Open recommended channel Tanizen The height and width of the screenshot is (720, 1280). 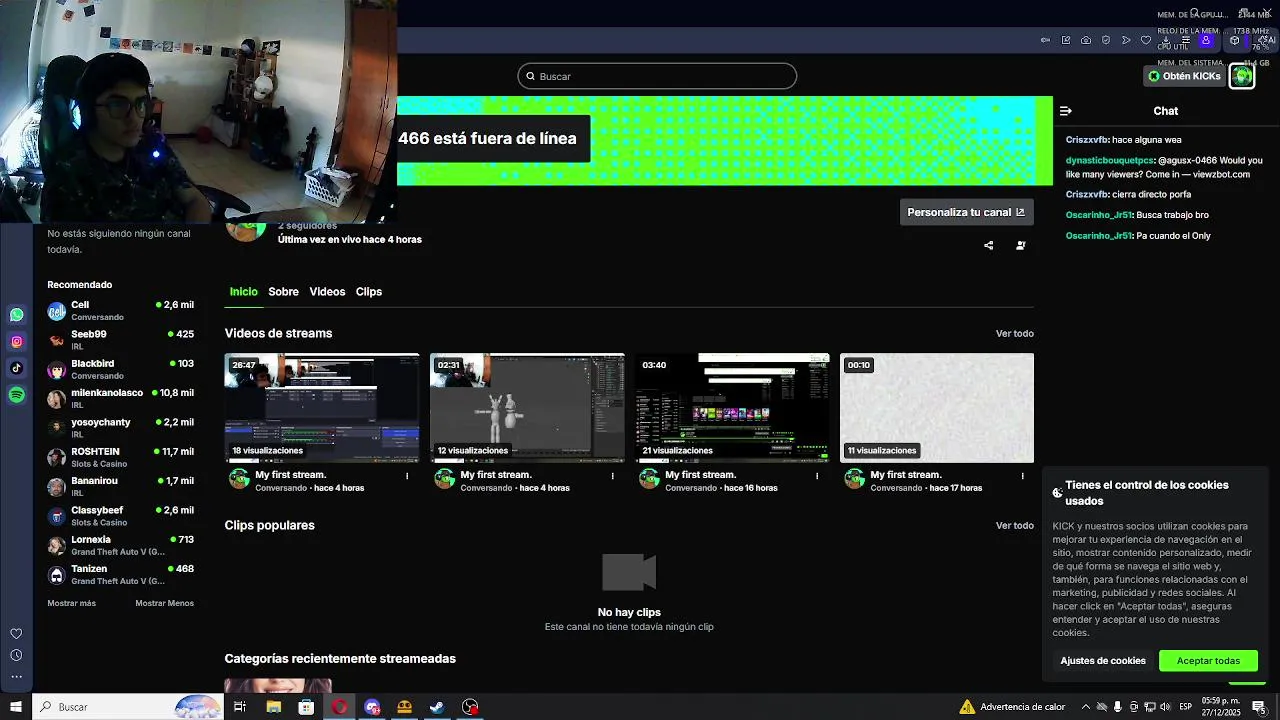point(120,575)
